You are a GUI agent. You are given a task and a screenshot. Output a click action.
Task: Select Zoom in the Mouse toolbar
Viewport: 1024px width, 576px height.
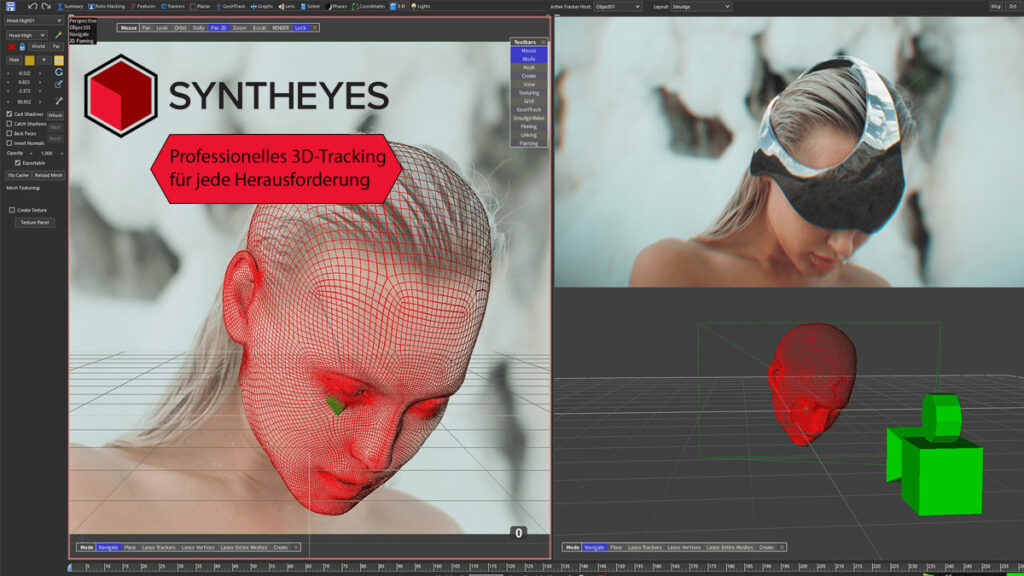click(240, 28)
